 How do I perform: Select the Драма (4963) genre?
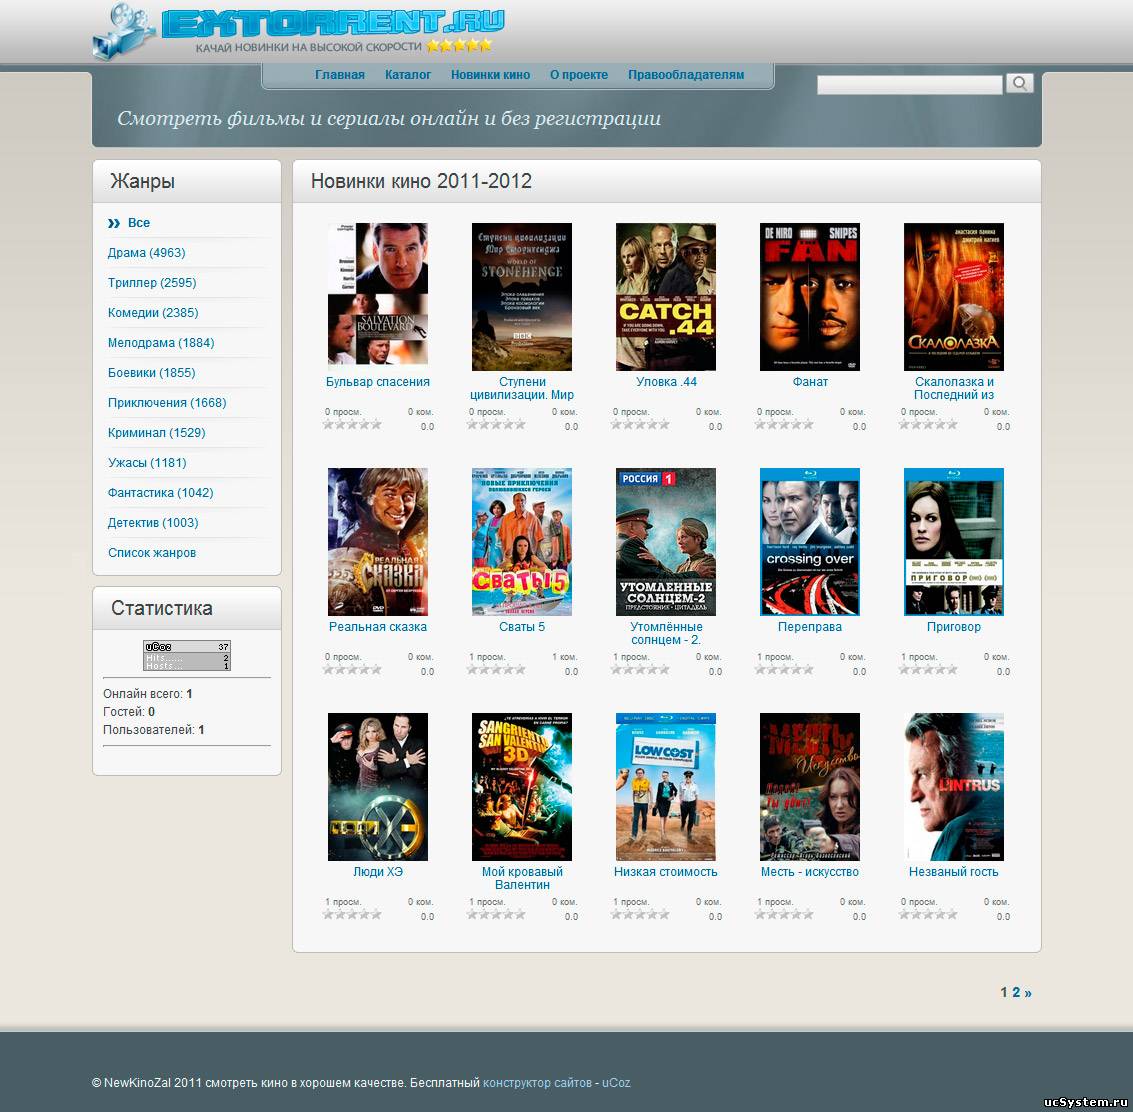point(146,253)
